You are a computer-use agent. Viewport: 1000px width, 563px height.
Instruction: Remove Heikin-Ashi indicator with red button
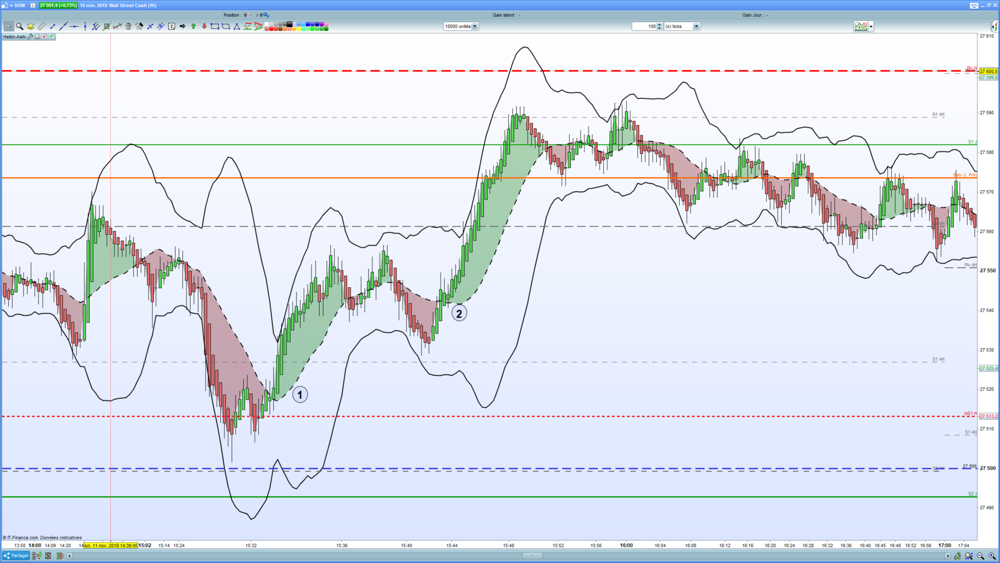(44, 37)
